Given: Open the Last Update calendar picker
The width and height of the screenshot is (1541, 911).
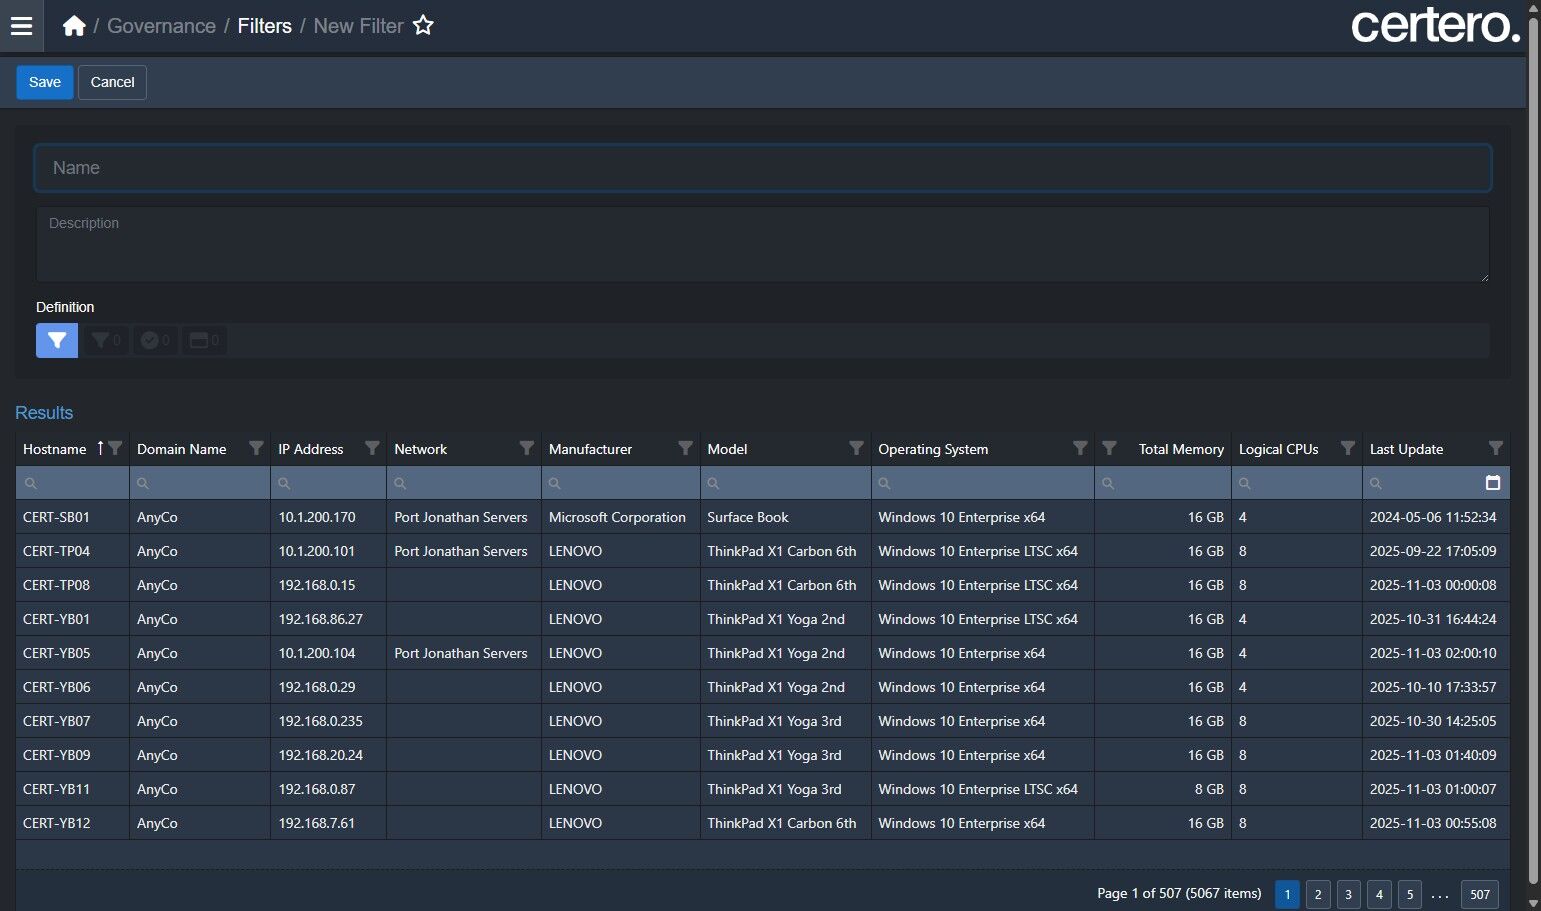Looking at the screenshot, I should point(1493,483).
